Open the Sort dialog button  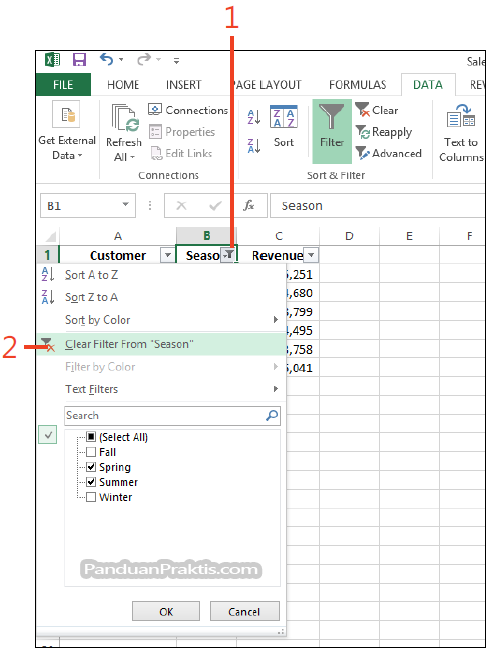tap(284, 127)
